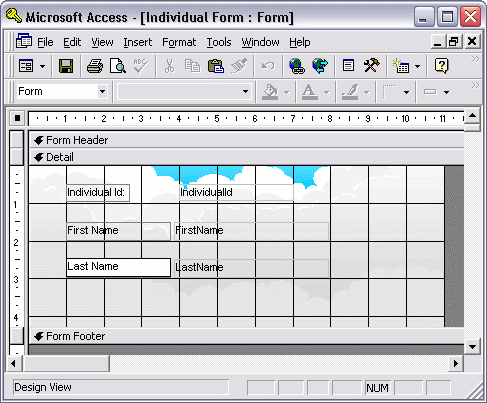Click the Fill/Back Color paint bucket
This screenshot has height=403, width=487.
point(270,92)
